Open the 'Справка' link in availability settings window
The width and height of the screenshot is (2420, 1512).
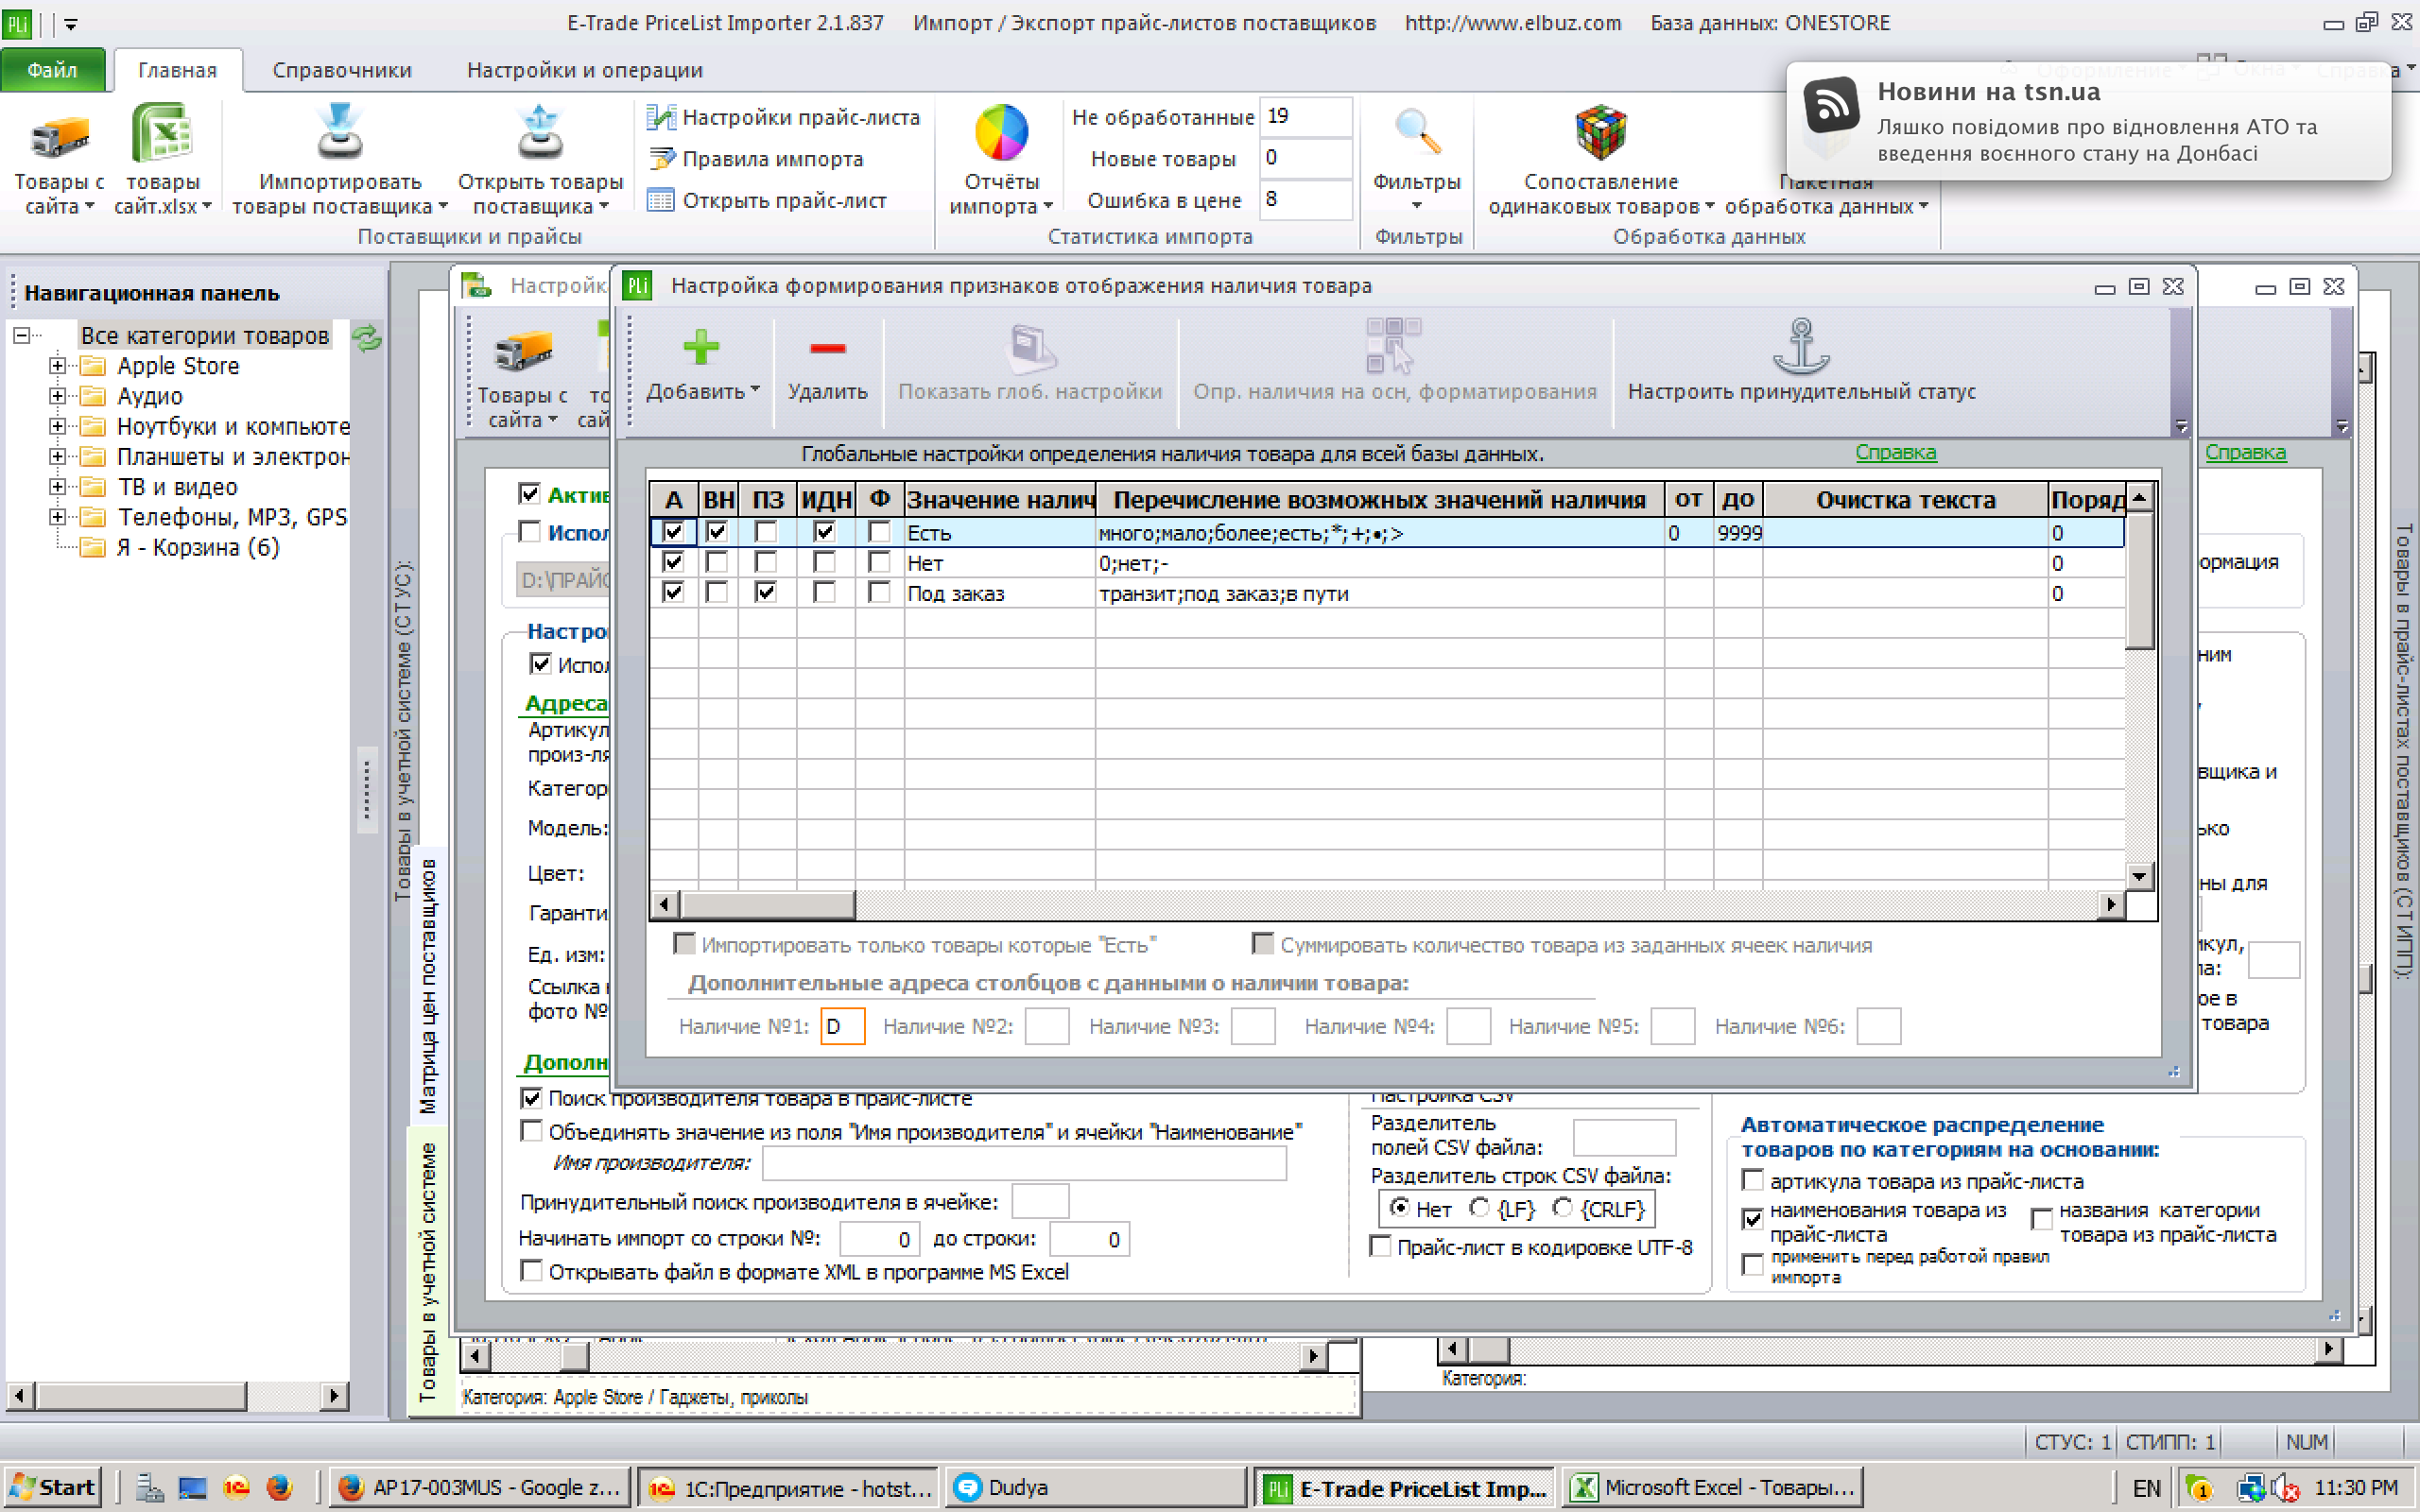tap(1895, 452)
